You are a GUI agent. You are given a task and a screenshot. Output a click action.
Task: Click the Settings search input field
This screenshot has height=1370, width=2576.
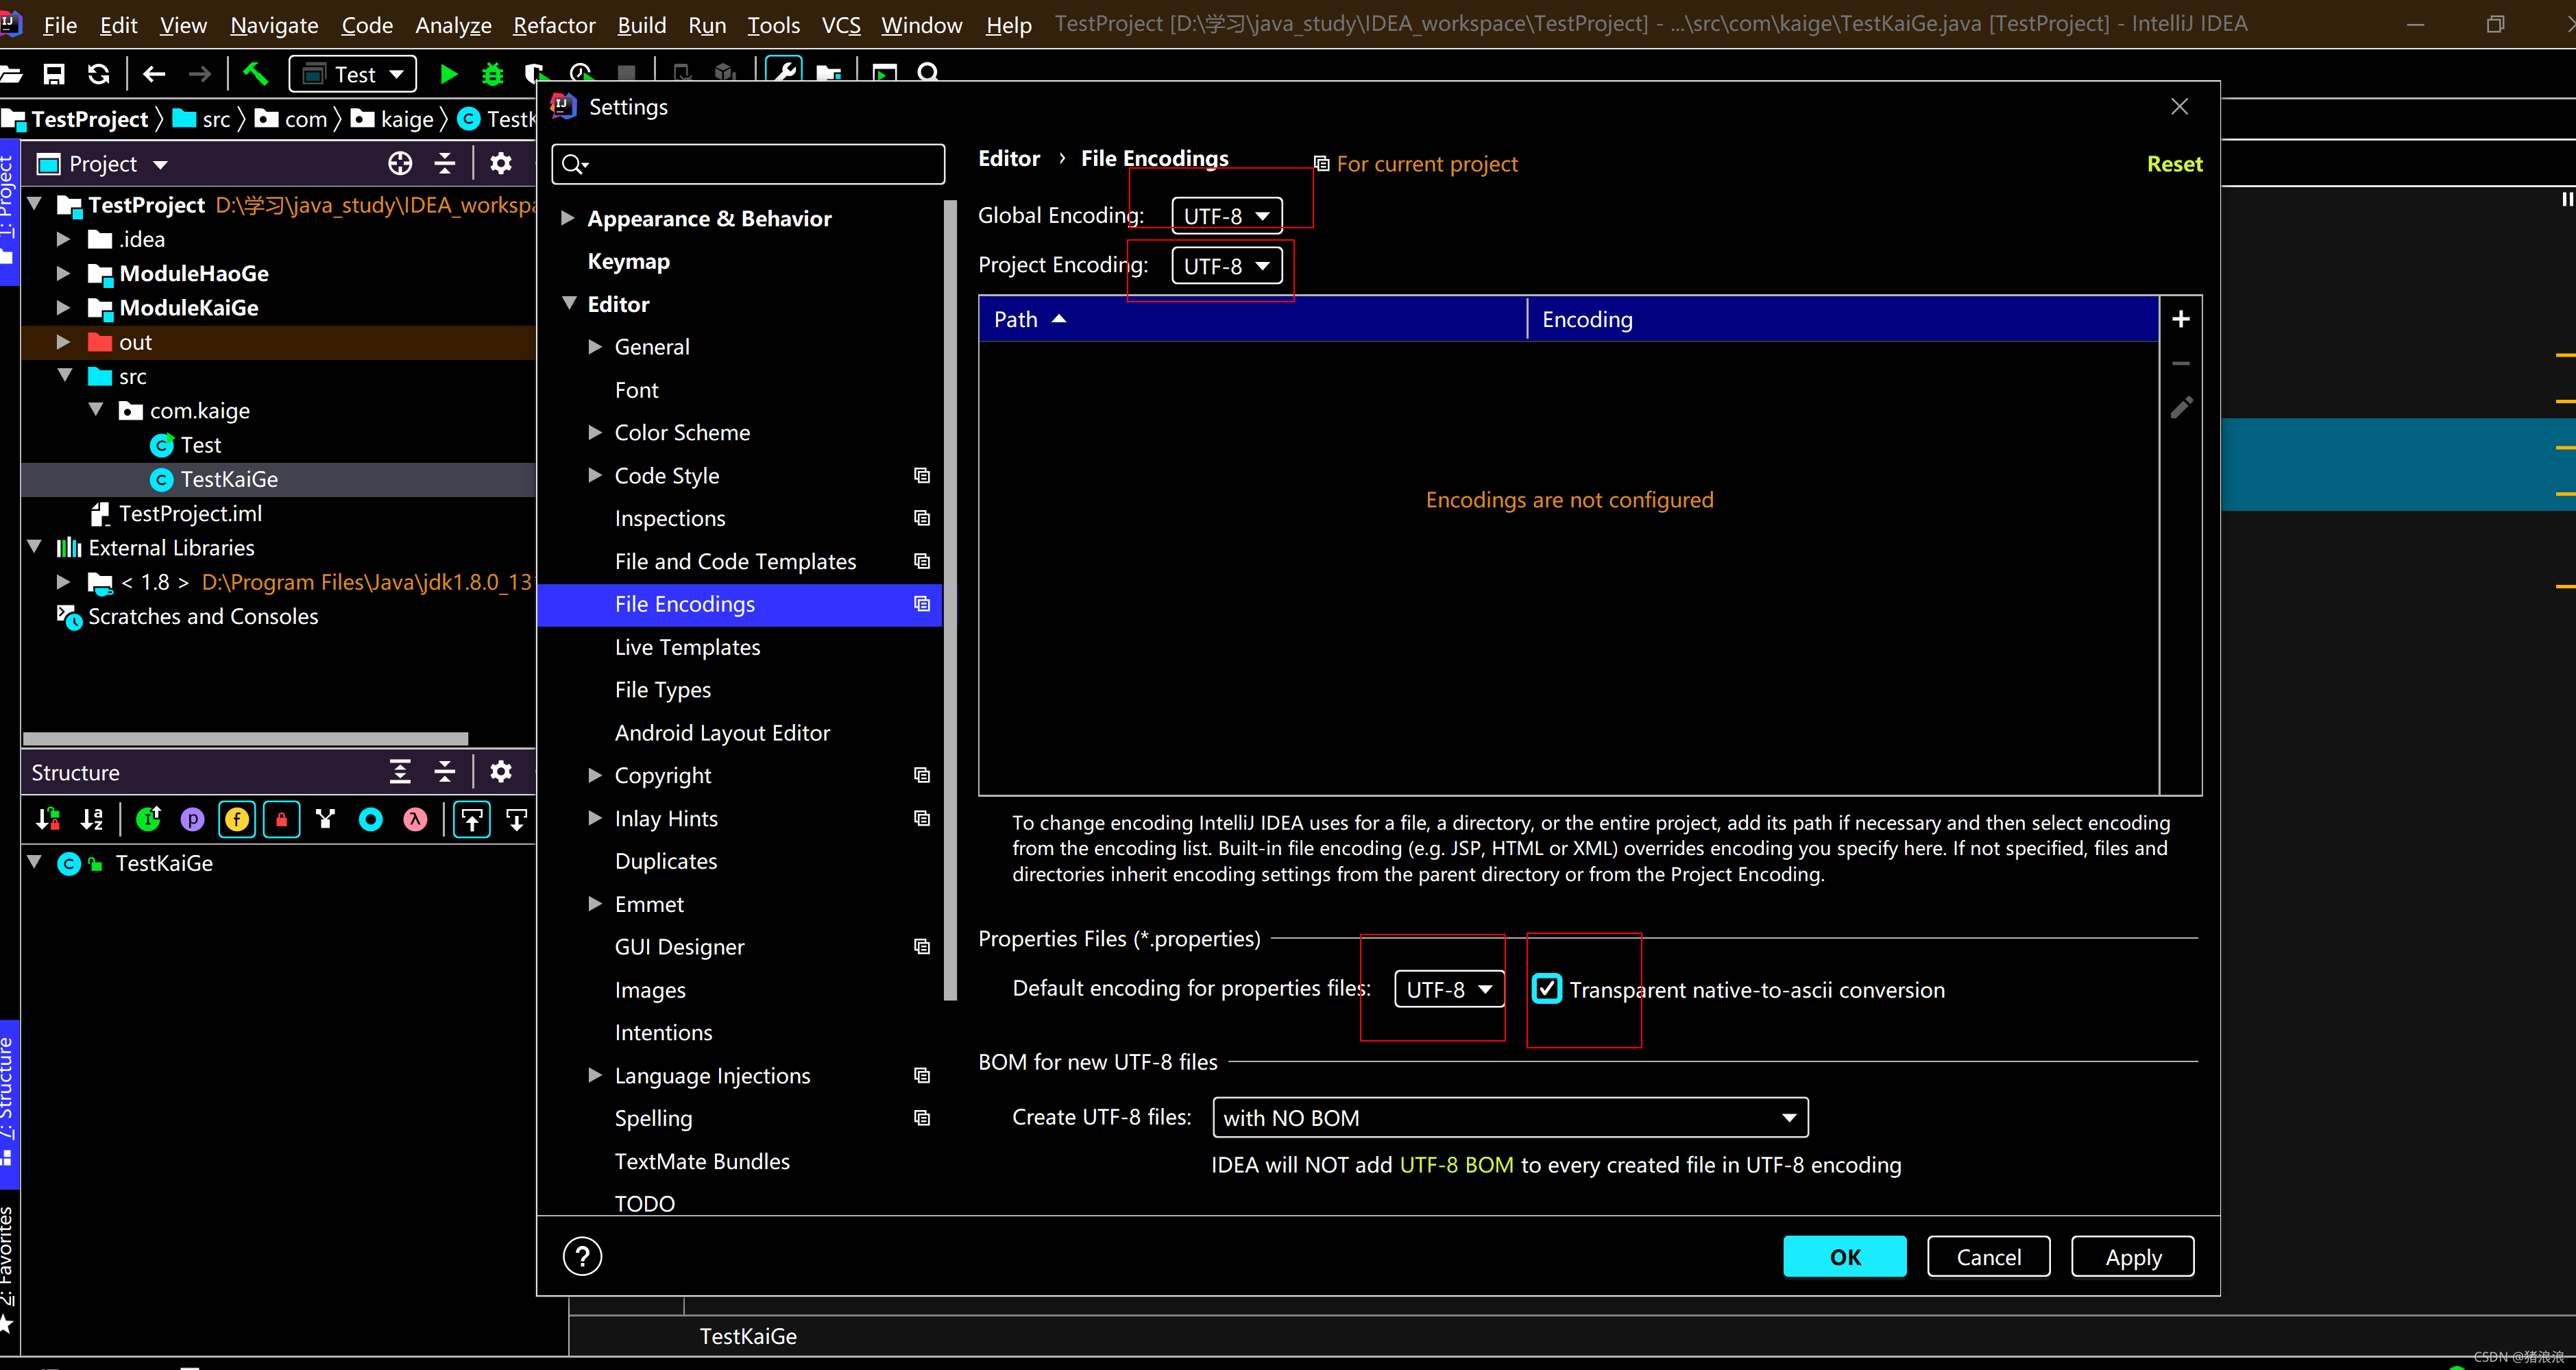click(x=748, y=164)
